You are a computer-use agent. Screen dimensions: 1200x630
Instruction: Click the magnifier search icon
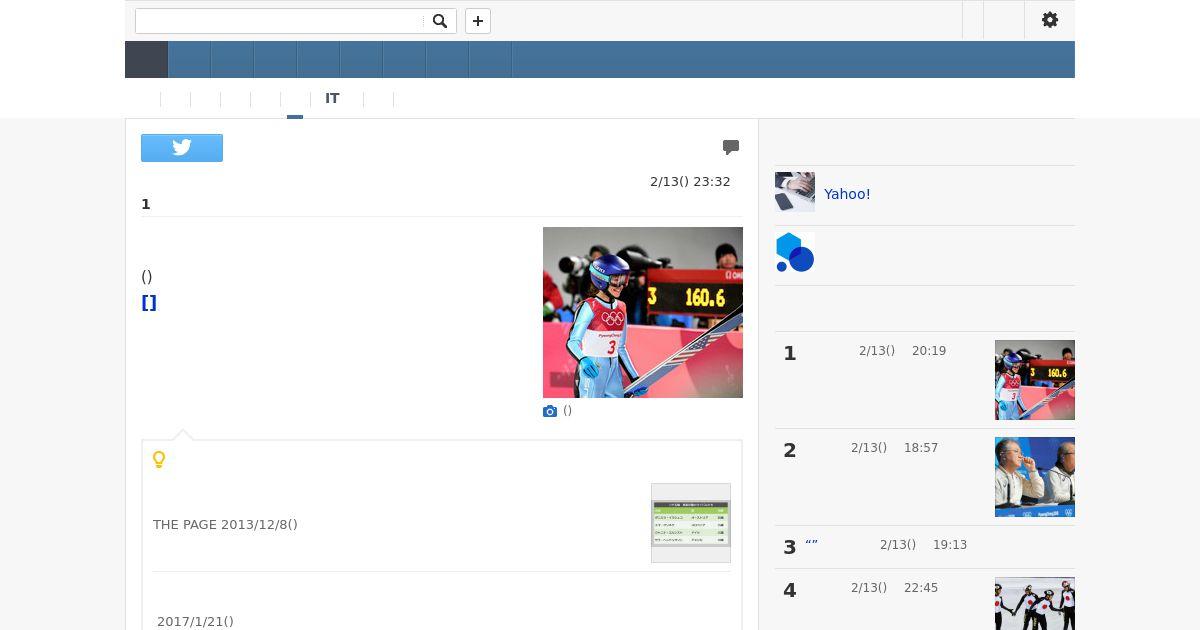(440, 21)
